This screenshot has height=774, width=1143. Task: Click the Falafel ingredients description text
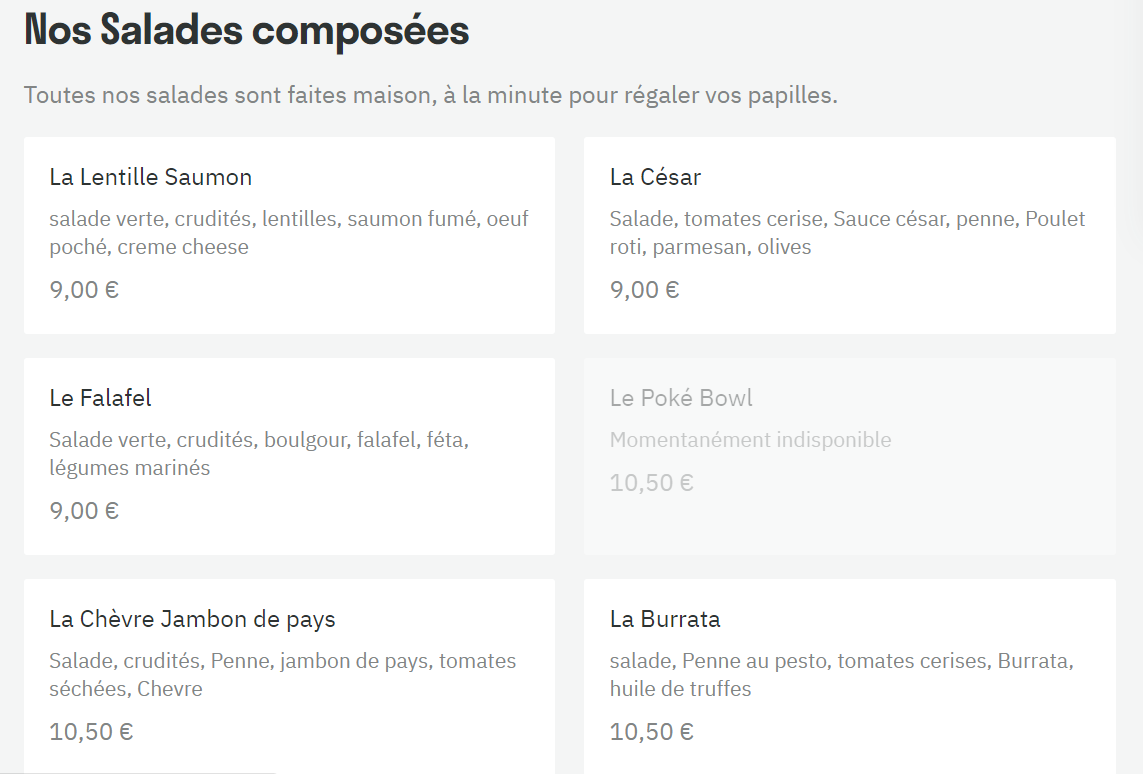pos(259,453)
